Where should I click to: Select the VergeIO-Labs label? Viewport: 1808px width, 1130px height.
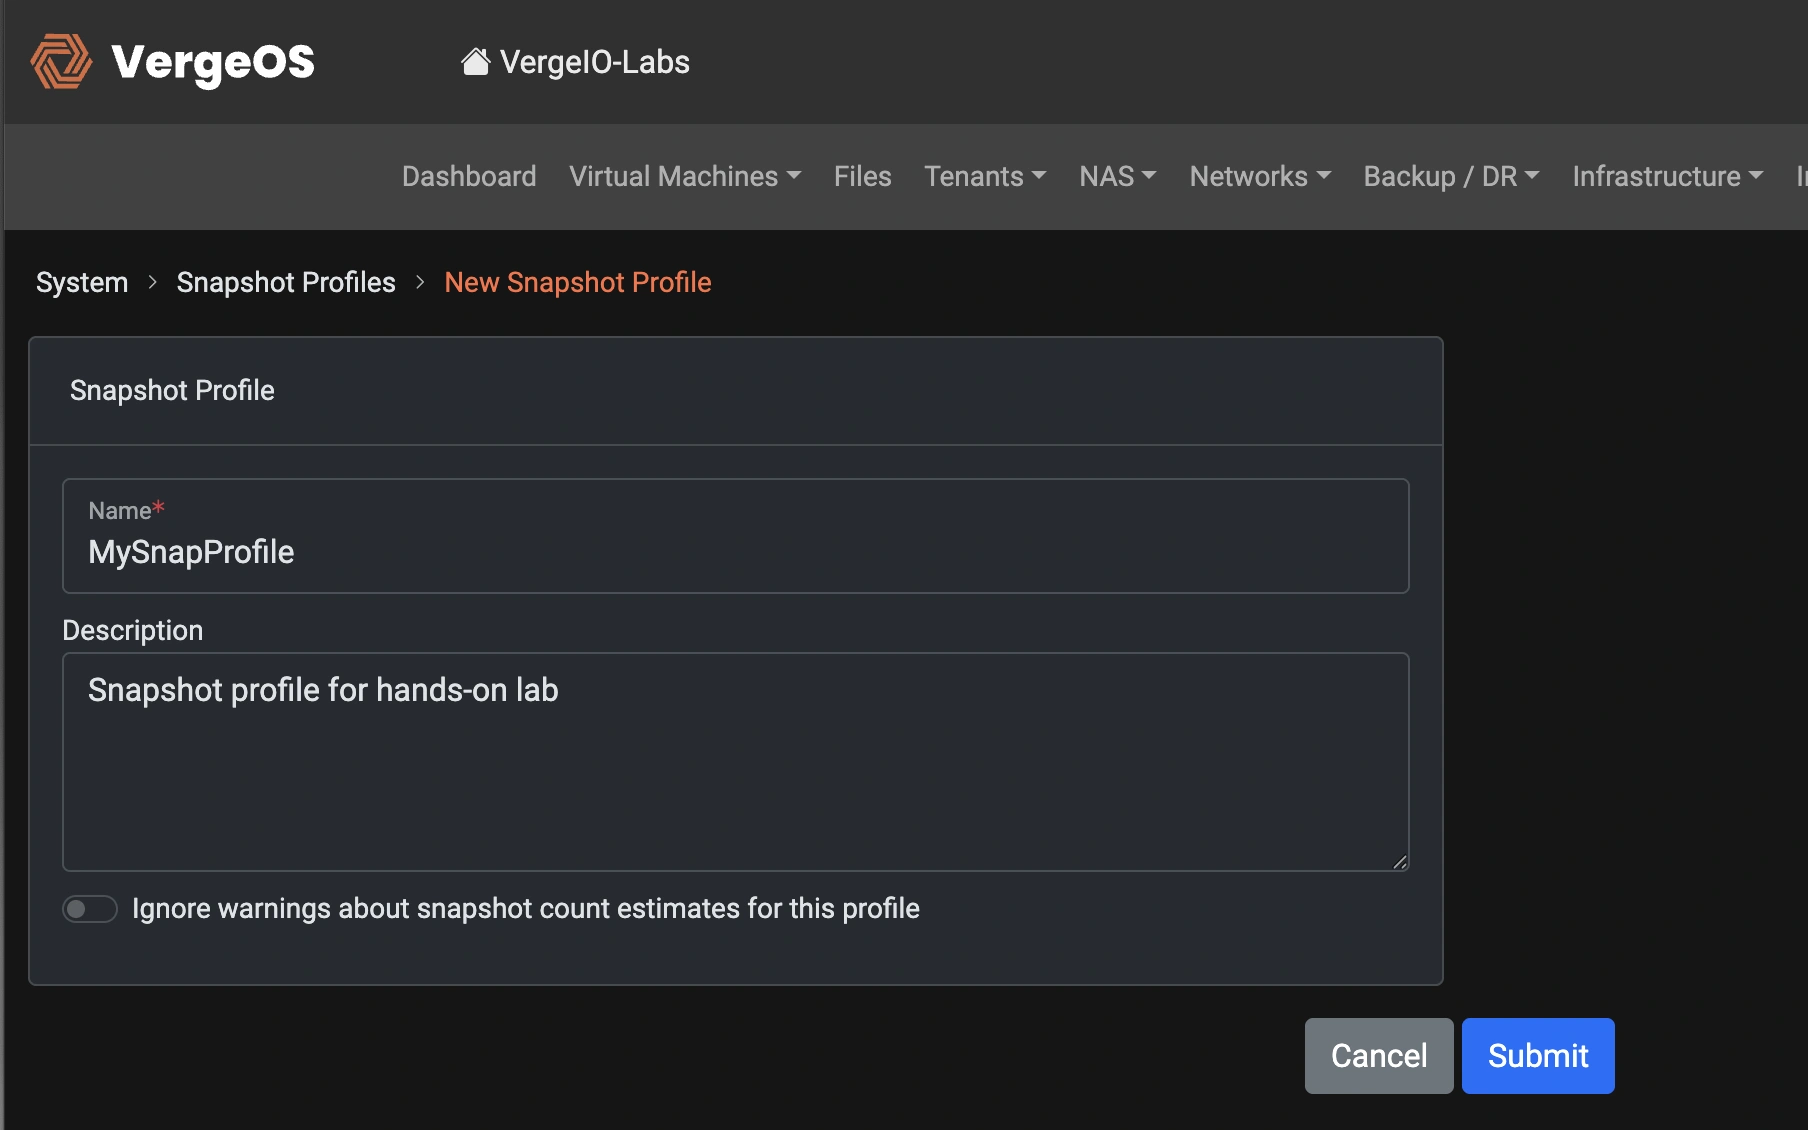[594, 62]
